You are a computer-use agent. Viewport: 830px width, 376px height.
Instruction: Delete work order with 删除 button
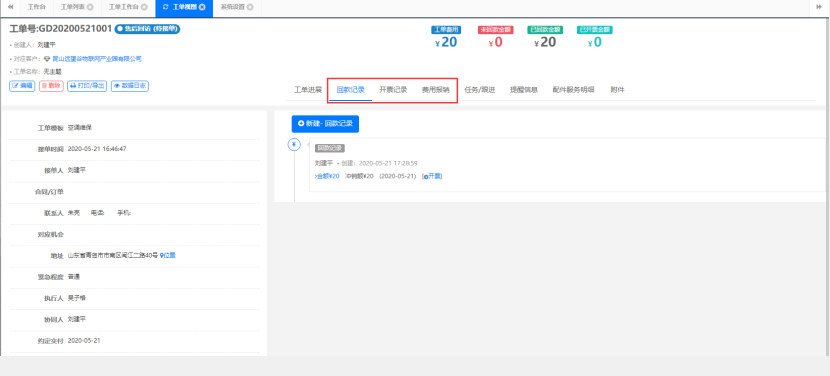coord(51,86)
